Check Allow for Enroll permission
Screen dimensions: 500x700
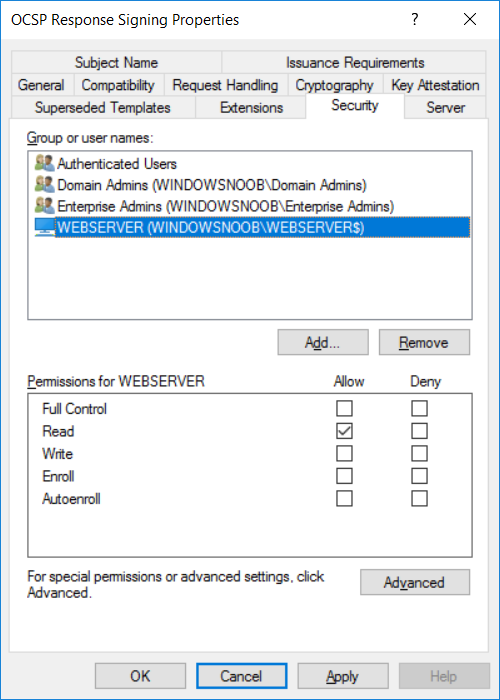344,476
